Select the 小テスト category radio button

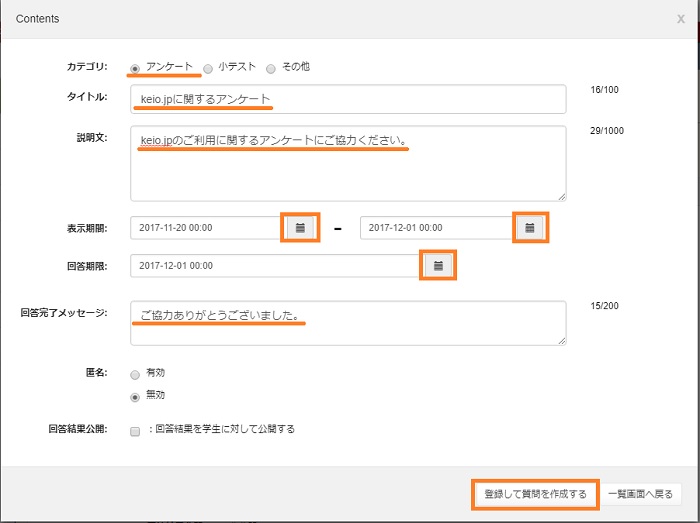click(208, 68)
